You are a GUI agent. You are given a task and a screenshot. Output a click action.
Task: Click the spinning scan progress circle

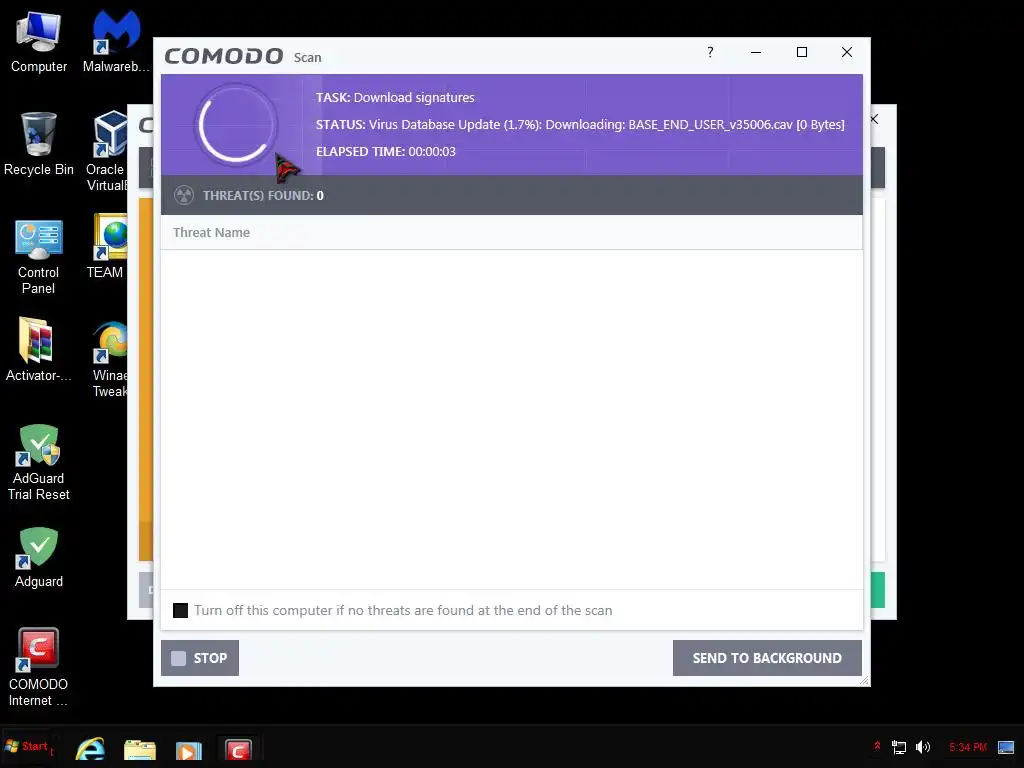(x=236, y=124)
